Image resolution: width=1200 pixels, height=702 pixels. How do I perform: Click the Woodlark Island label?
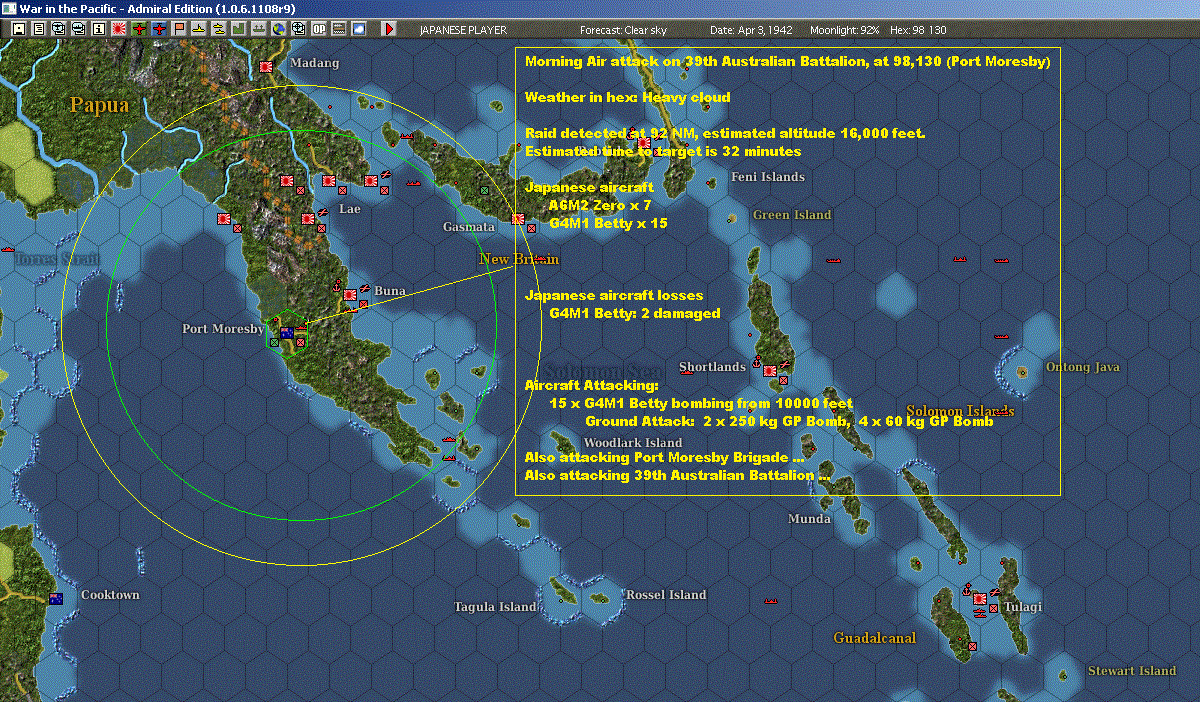click(x=632, y=443)
